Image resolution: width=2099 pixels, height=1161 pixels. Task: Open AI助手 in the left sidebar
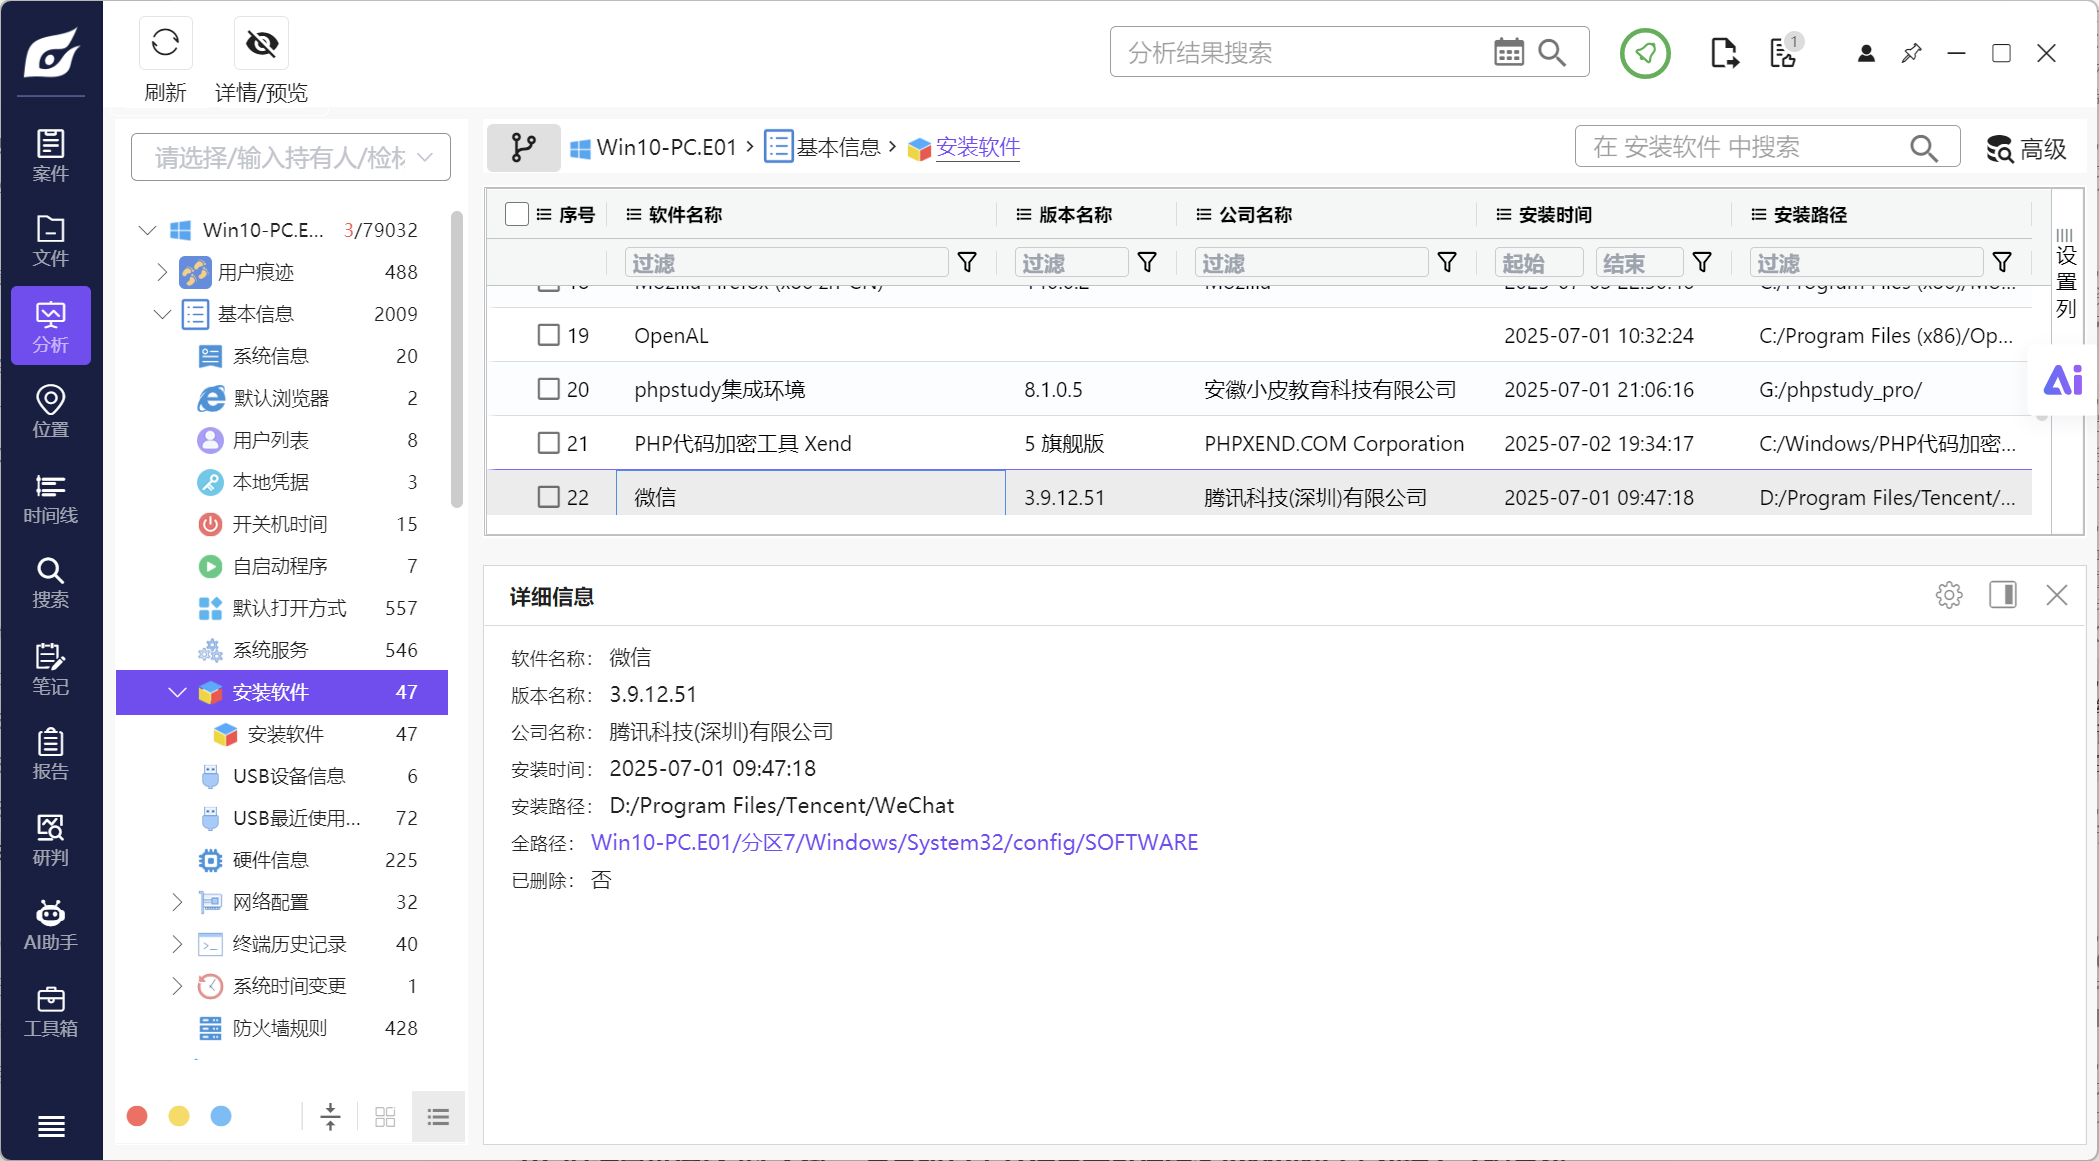51,925
